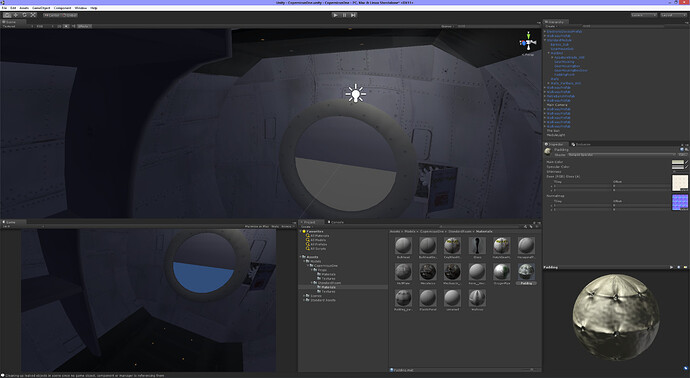Click the scene orientation gizmo

pos(528,43)
